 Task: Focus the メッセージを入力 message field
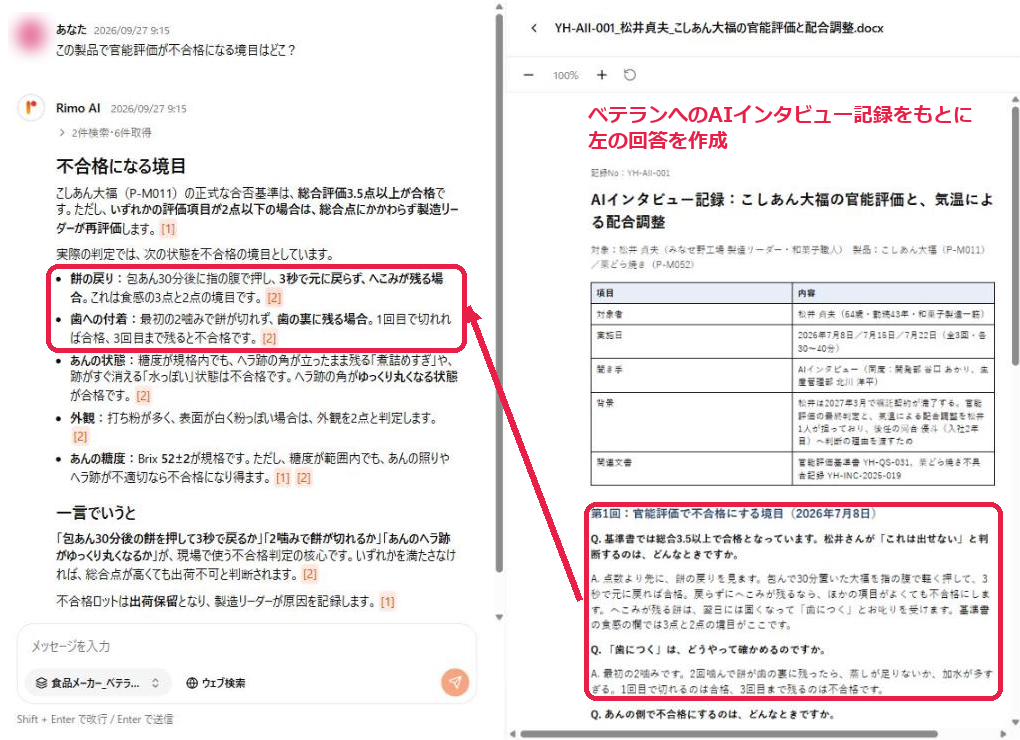point(247,646)
